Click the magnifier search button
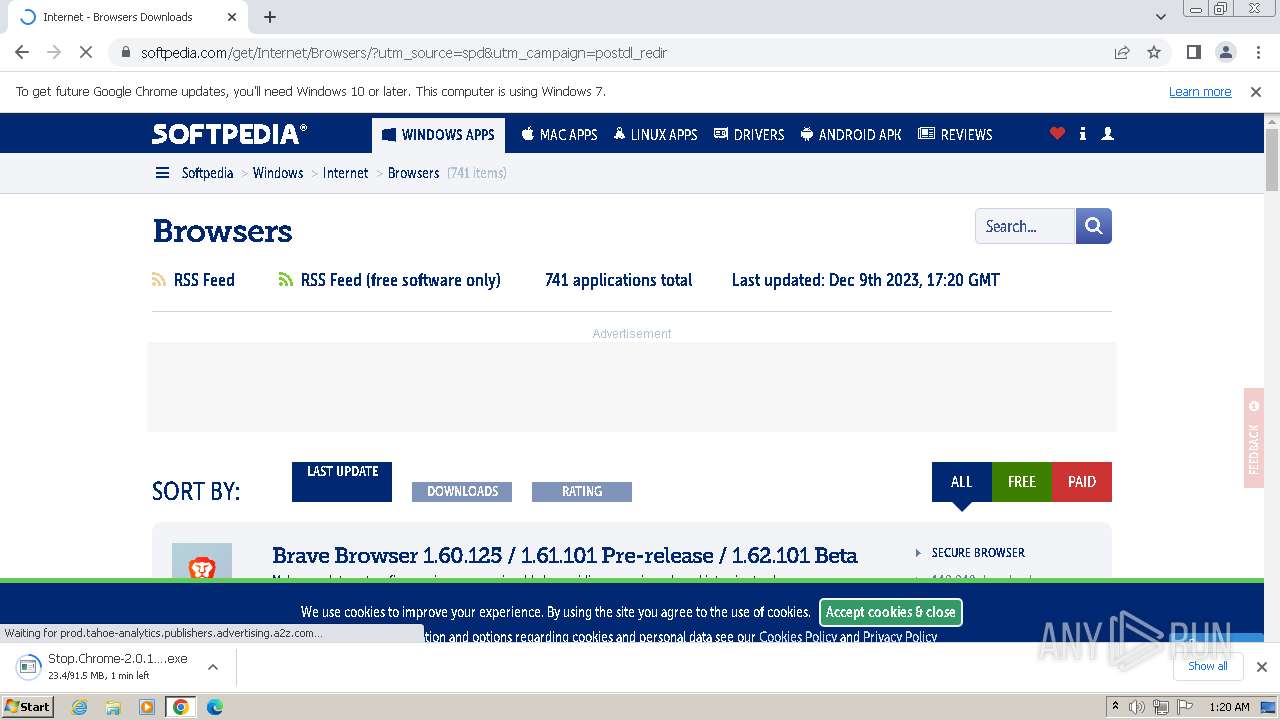Image resolution: width=1280 pixels, height=720 pixels. tap(1094, 226)
